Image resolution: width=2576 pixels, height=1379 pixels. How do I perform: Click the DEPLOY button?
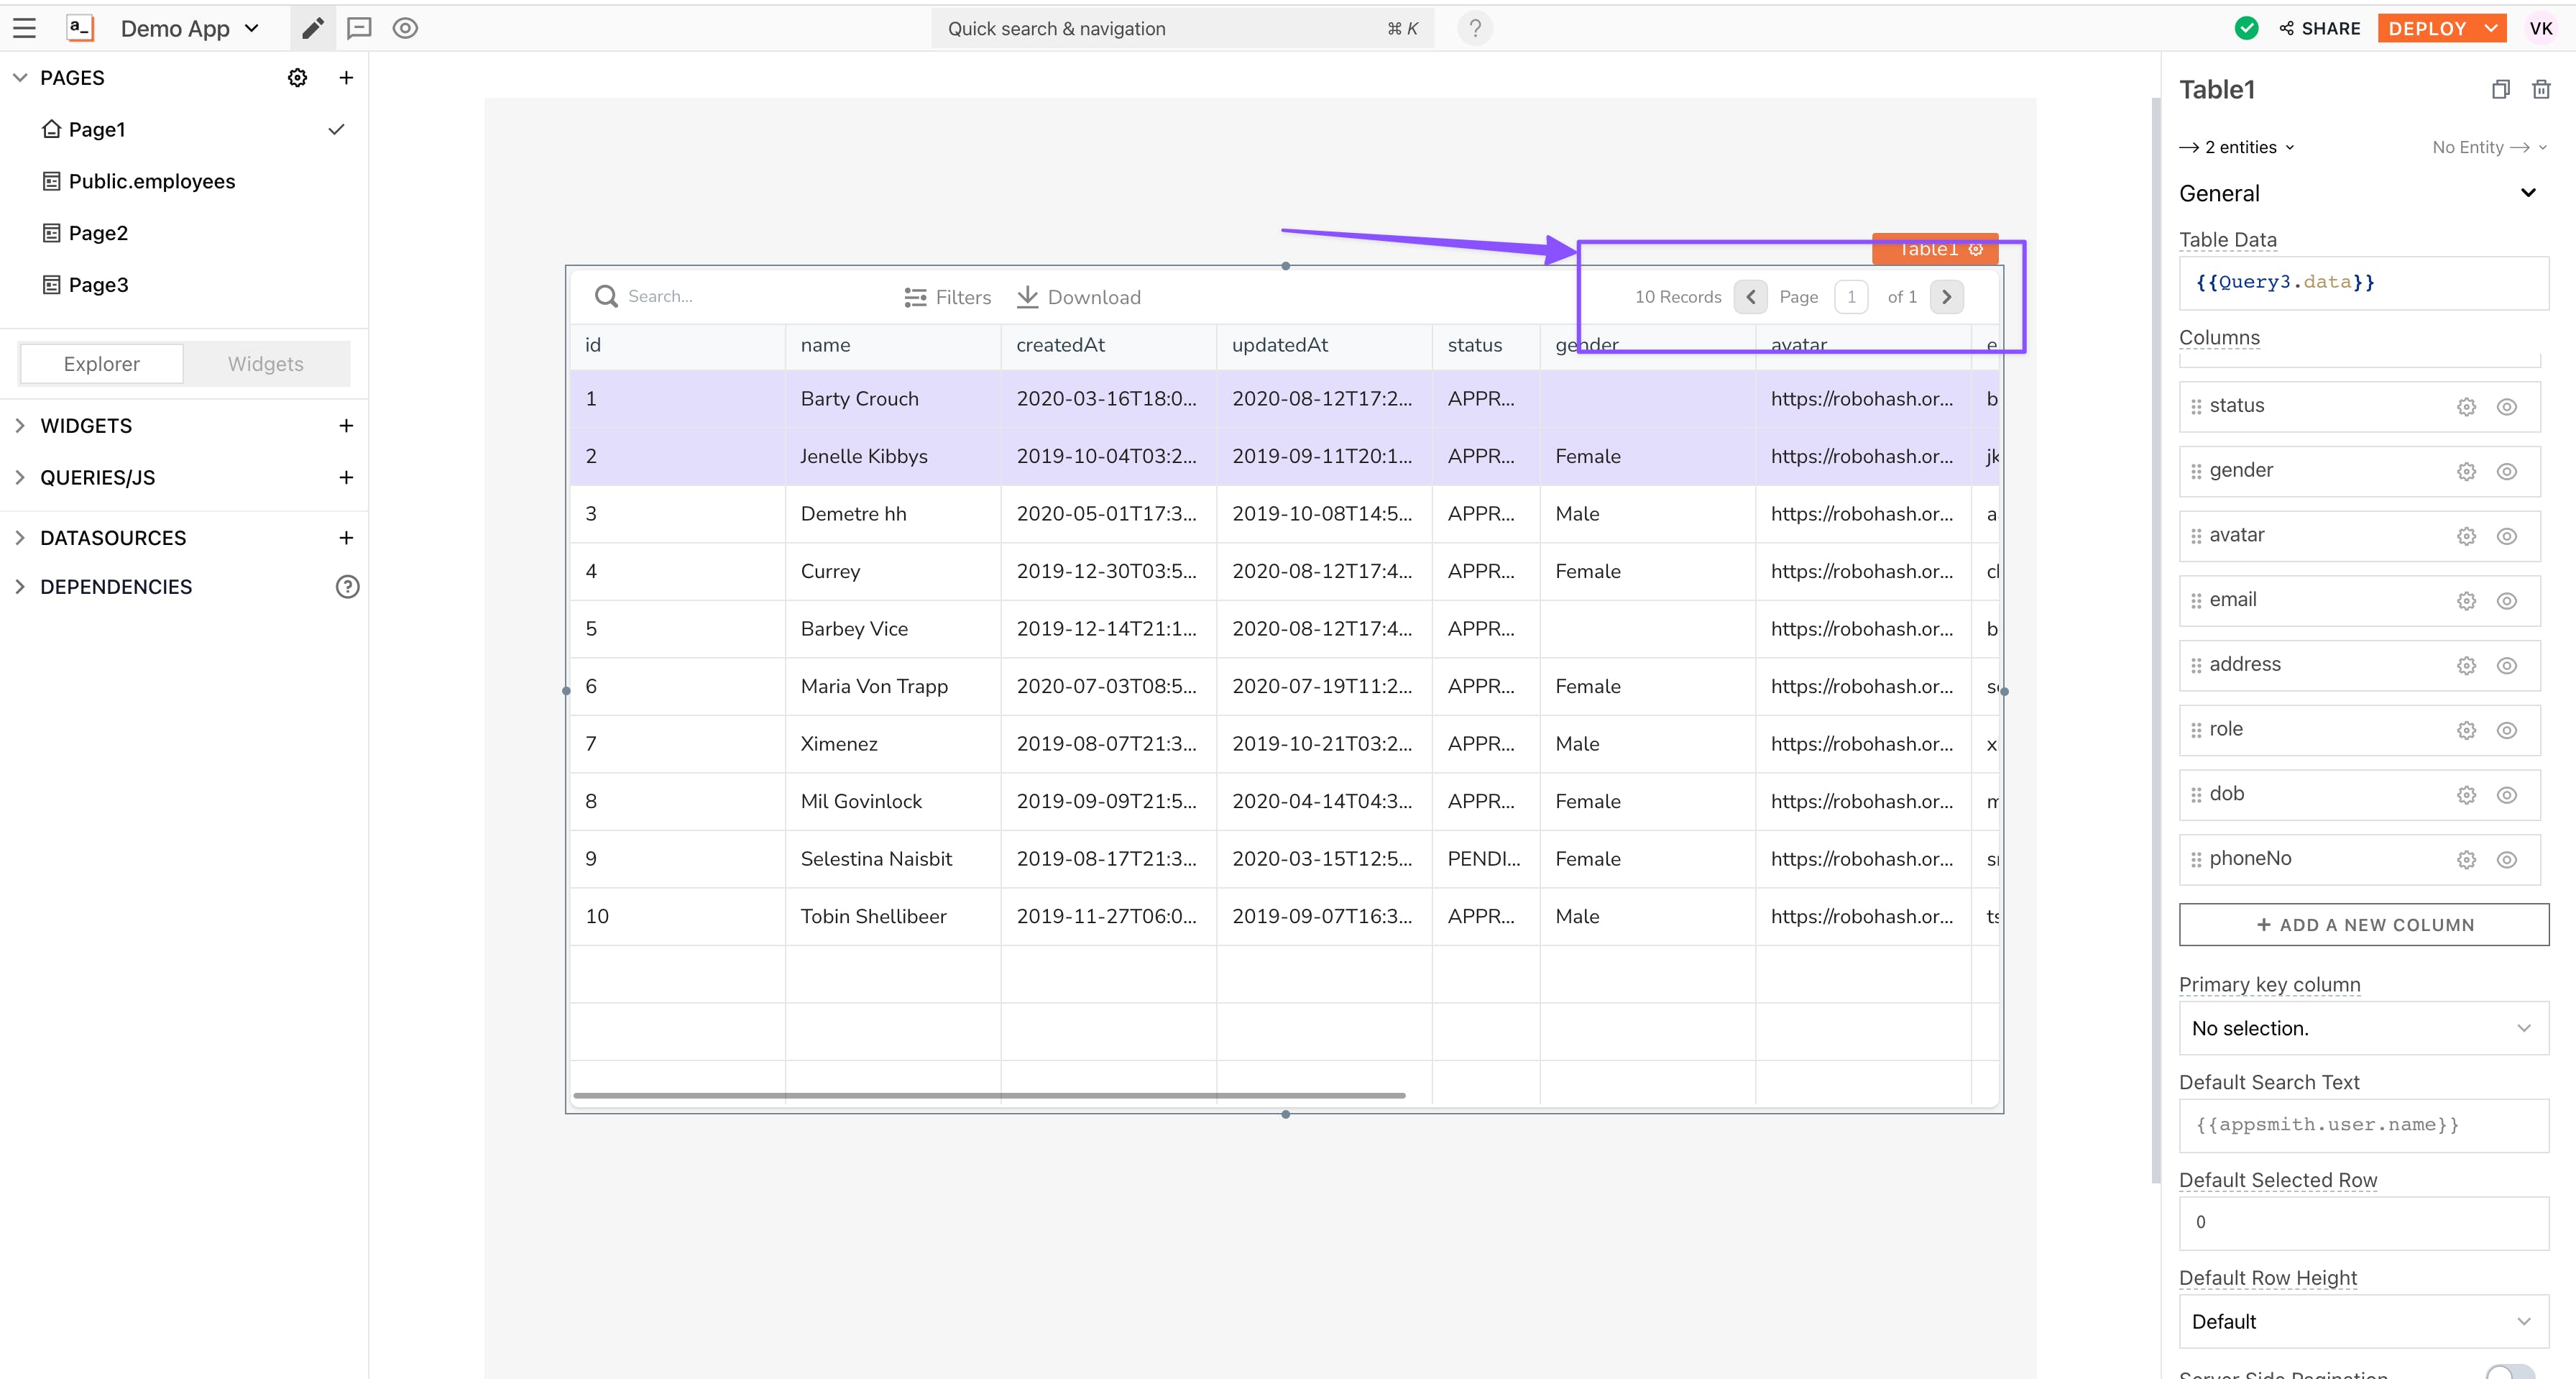(2427, 28)
